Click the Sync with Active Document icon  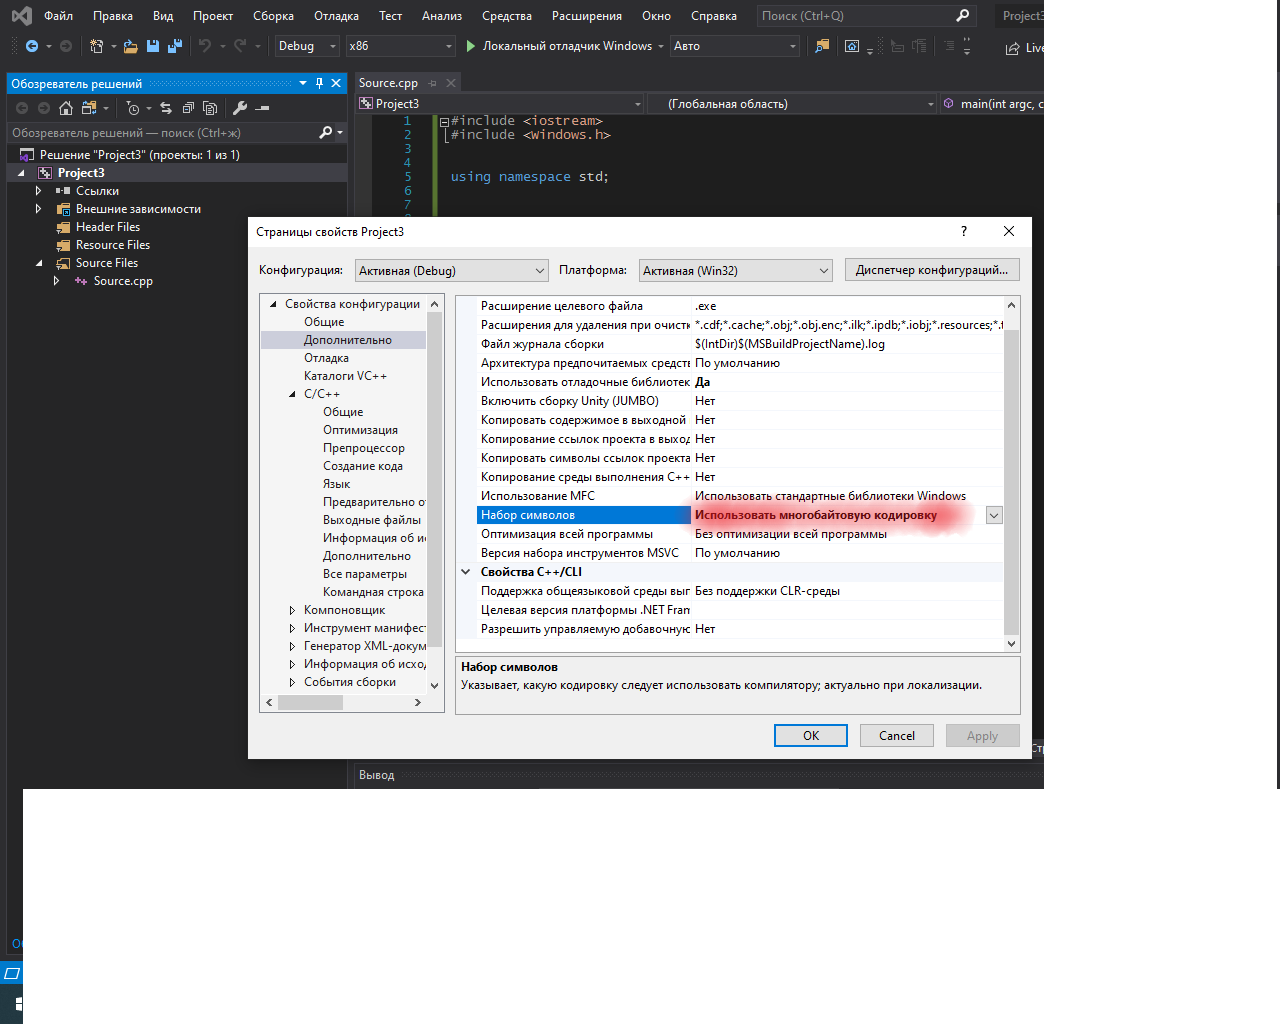click(x=166, y=108)
